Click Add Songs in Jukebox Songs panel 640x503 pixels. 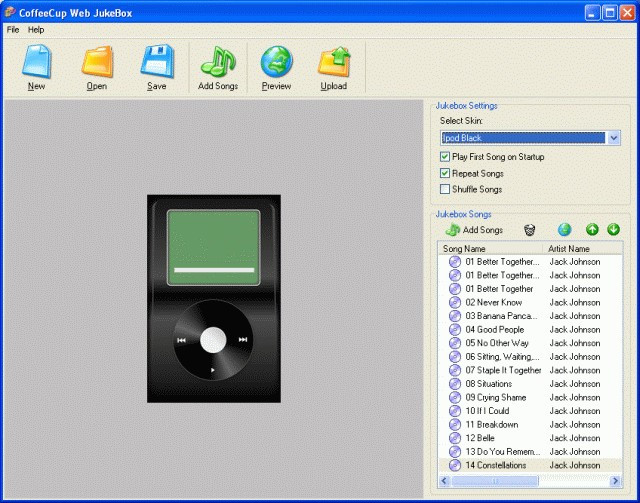[473, 230]
